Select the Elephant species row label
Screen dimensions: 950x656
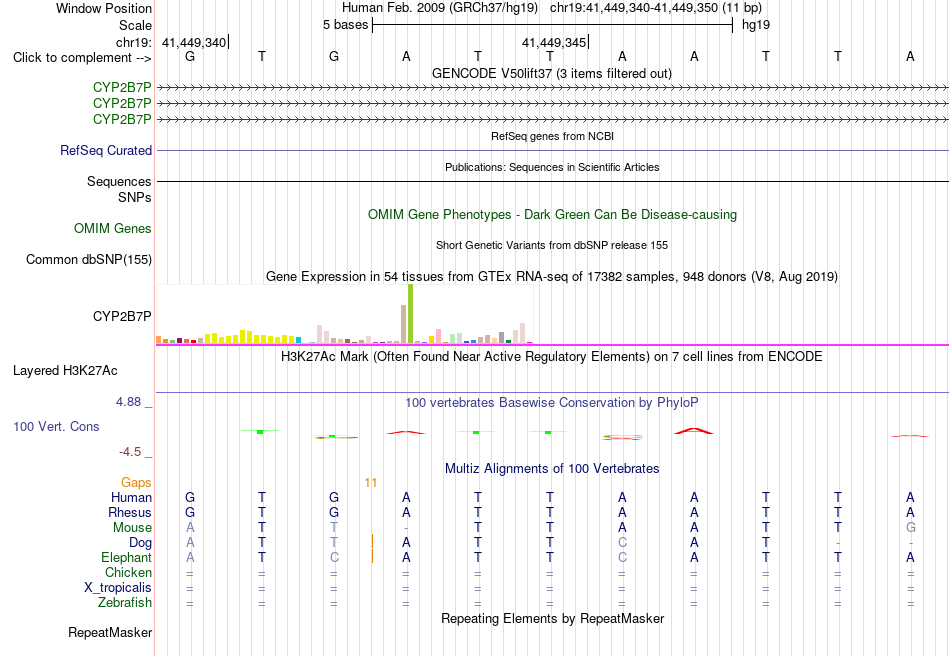[x=126, y=557]
